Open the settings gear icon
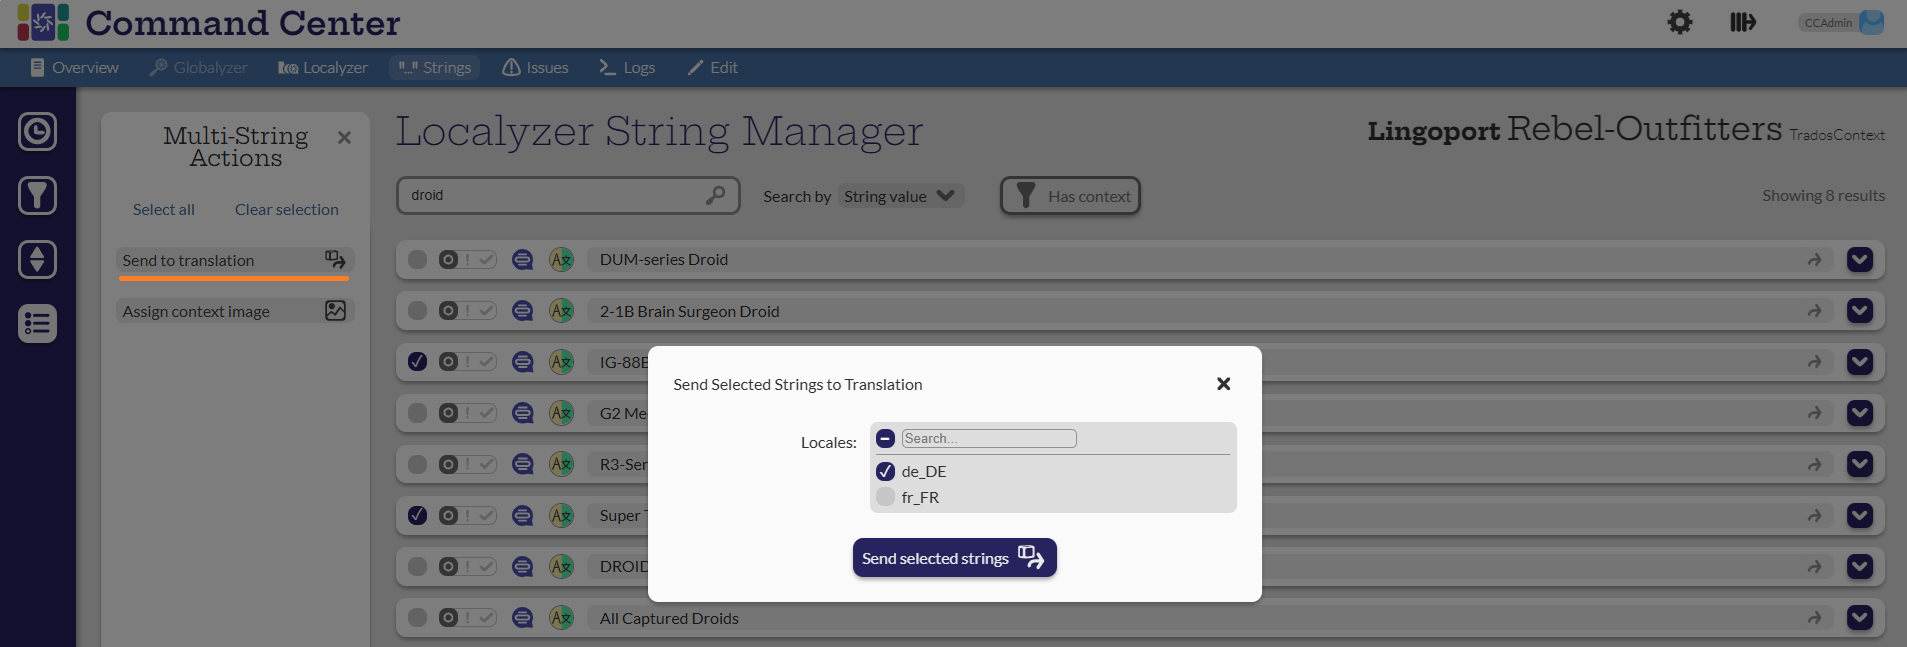 1680,22
